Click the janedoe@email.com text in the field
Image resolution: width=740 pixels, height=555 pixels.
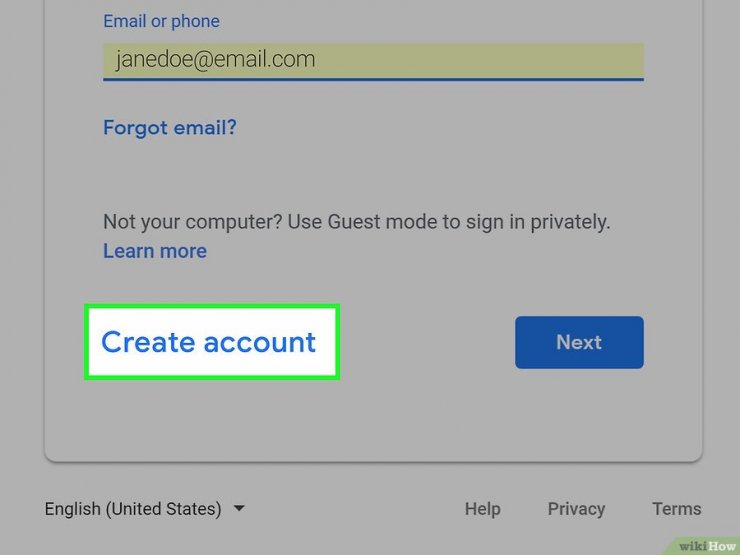[215, 59]
